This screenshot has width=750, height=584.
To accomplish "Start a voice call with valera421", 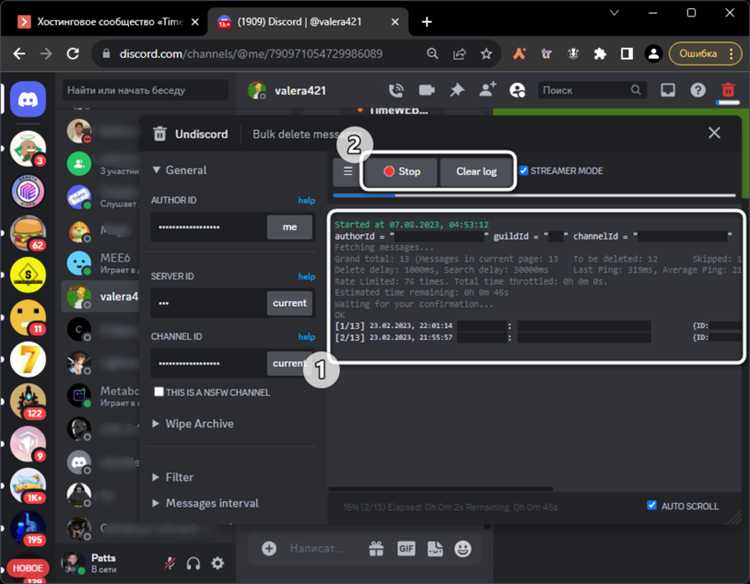I will pyautogui.click(x=396, y=90).
